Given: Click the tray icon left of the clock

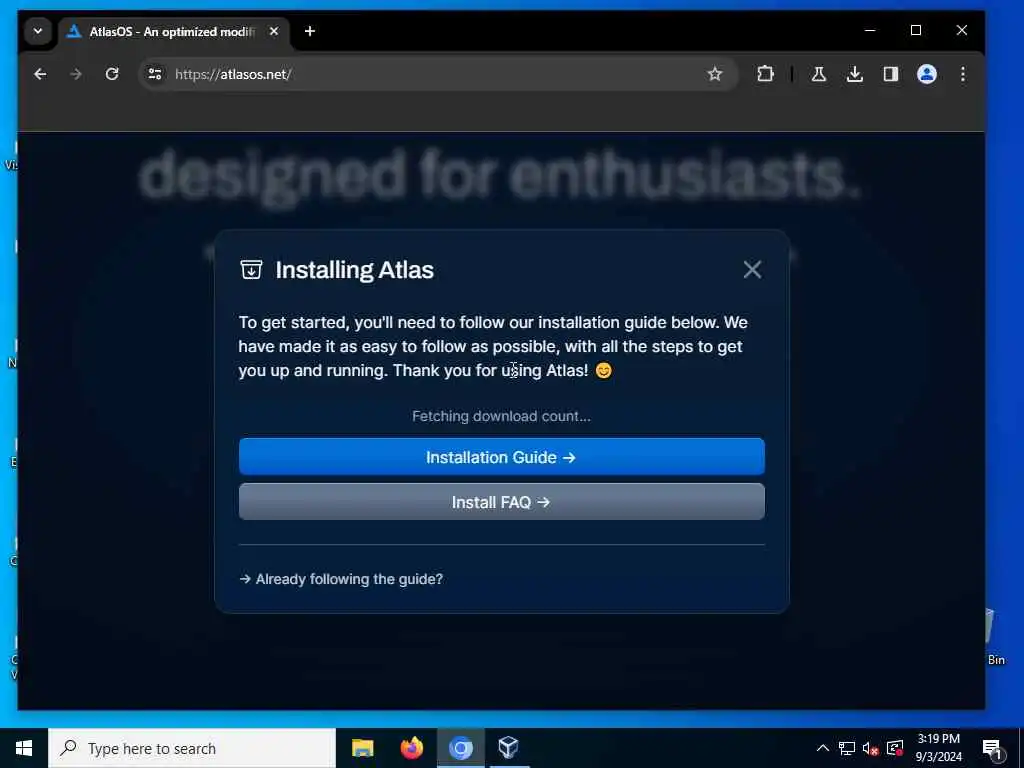Looking at the screenshot, I should 895,748.
